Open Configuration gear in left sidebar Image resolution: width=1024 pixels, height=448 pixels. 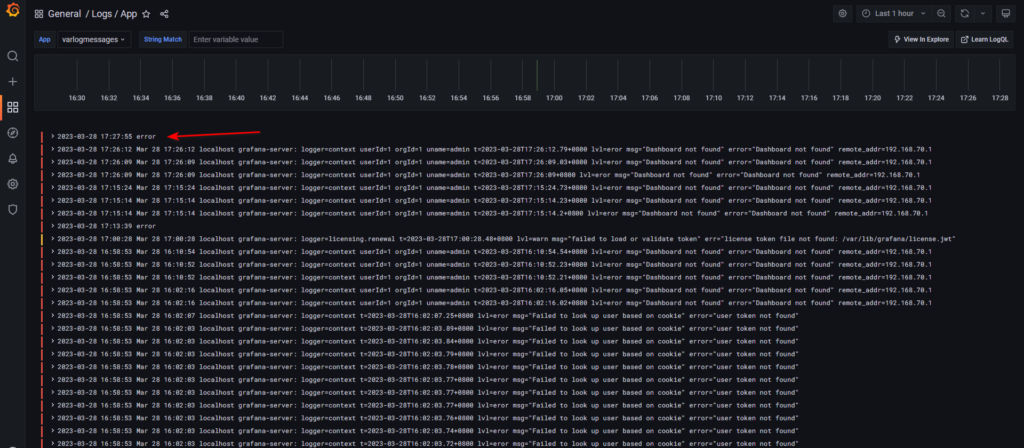pos(12,184)
